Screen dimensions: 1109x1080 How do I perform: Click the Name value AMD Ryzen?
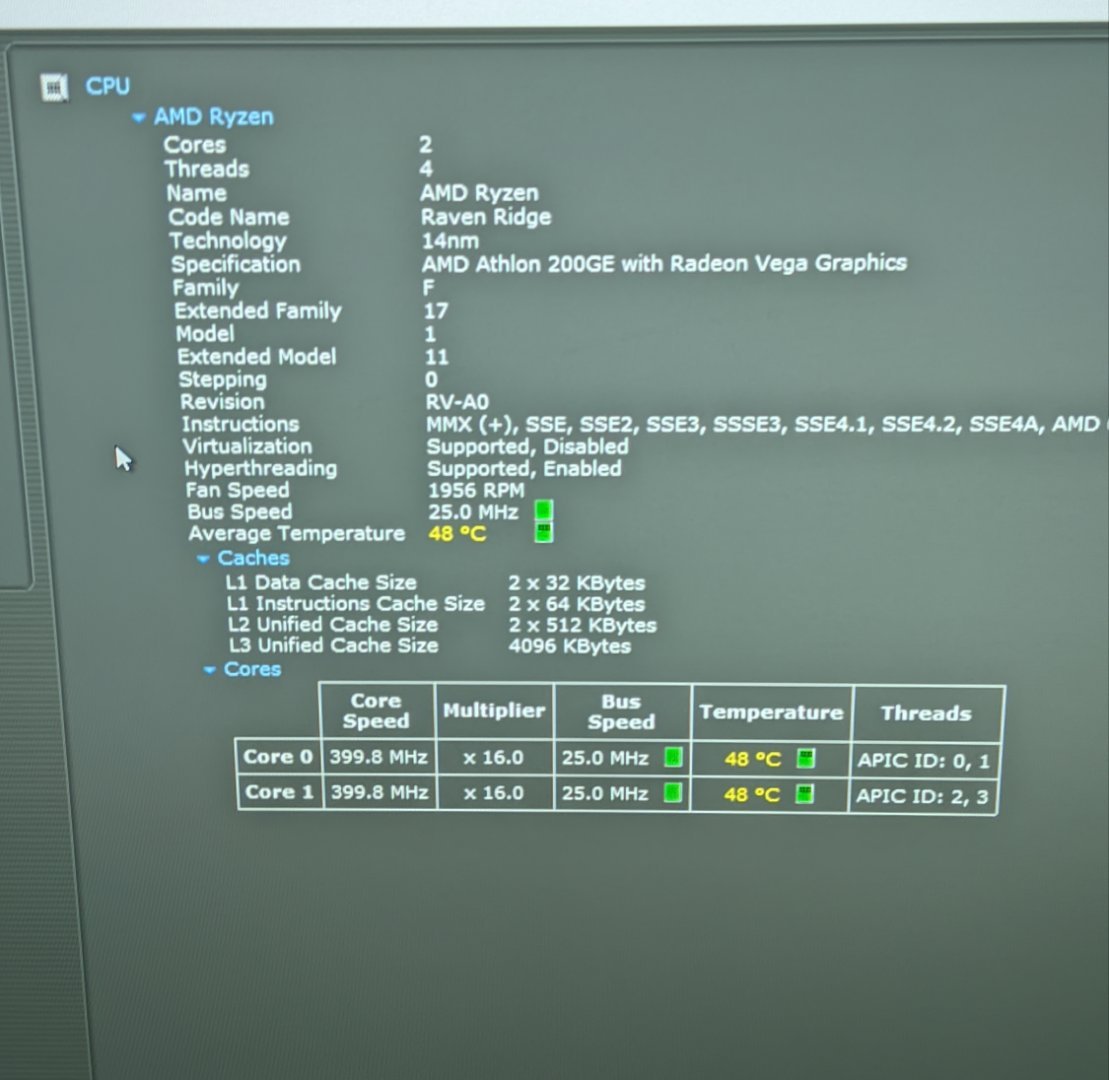click(479, 193)
